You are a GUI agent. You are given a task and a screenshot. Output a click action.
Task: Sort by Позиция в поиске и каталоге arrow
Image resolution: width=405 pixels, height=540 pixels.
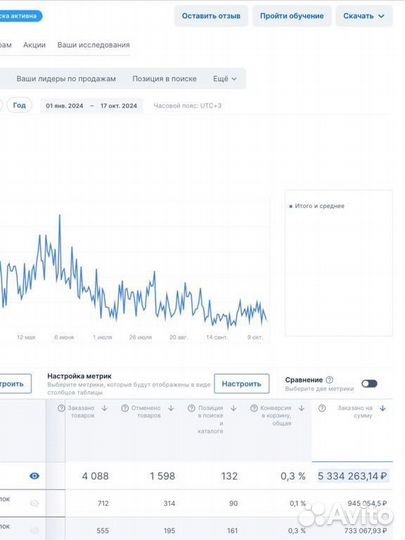[233, 408]
